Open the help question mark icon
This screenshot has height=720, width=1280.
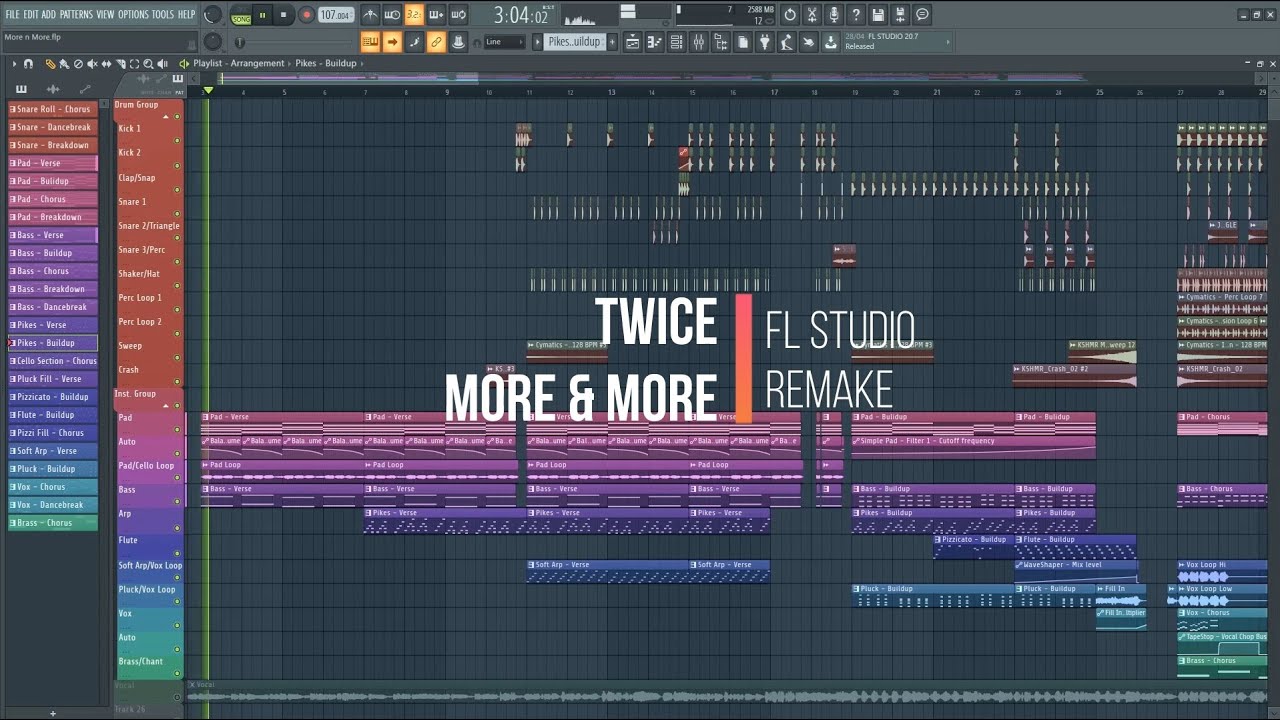click(x=856, y=15)
